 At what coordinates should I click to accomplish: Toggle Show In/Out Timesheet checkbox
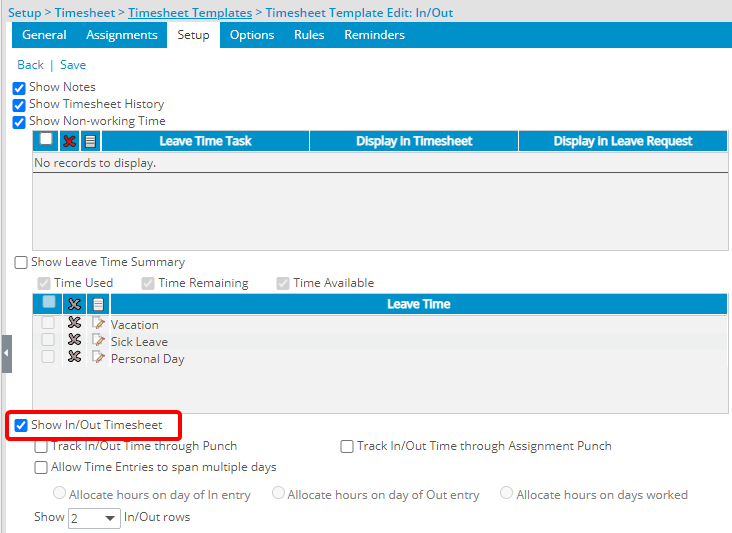pos(21,426)
